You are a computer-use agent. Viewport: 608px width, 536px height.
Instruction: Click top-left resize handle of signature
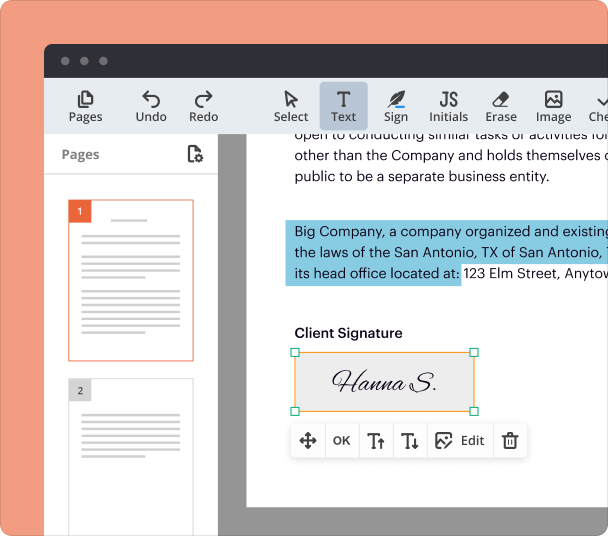pyautogui.click(x=295, y=352)
